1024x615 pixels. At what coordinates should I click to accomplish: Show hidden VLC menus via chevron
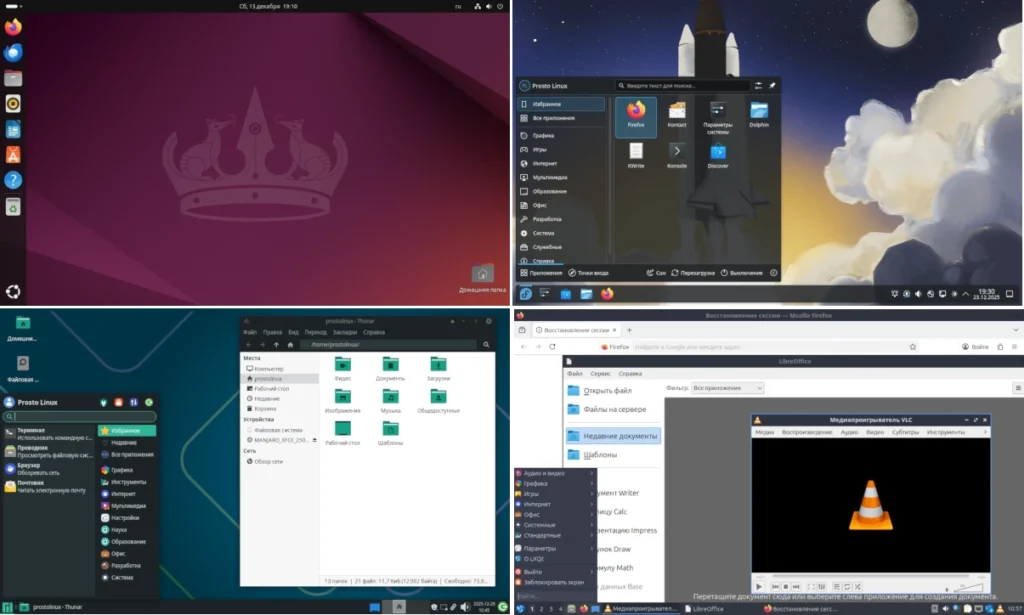pos(985,432)
